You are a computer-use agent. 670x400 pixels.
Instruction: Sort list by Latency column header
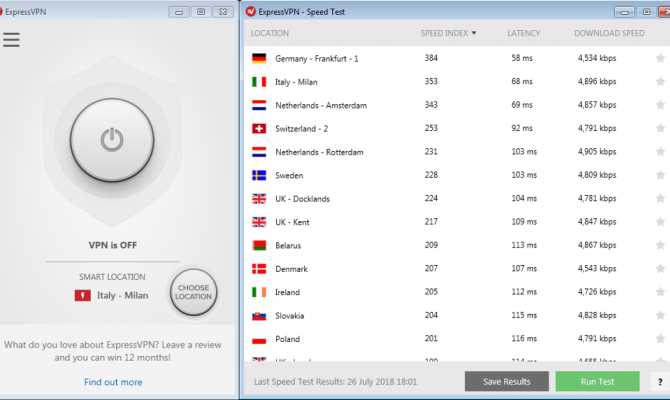pyautogui.click(x=523, y=33)
